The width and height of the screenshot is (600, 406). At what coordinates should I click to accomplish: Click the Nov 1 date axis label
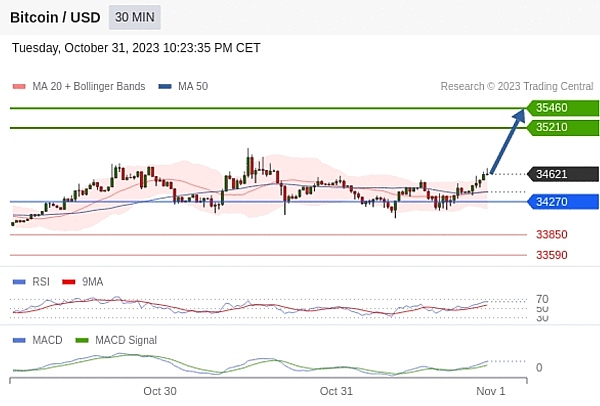pos(490,391)
